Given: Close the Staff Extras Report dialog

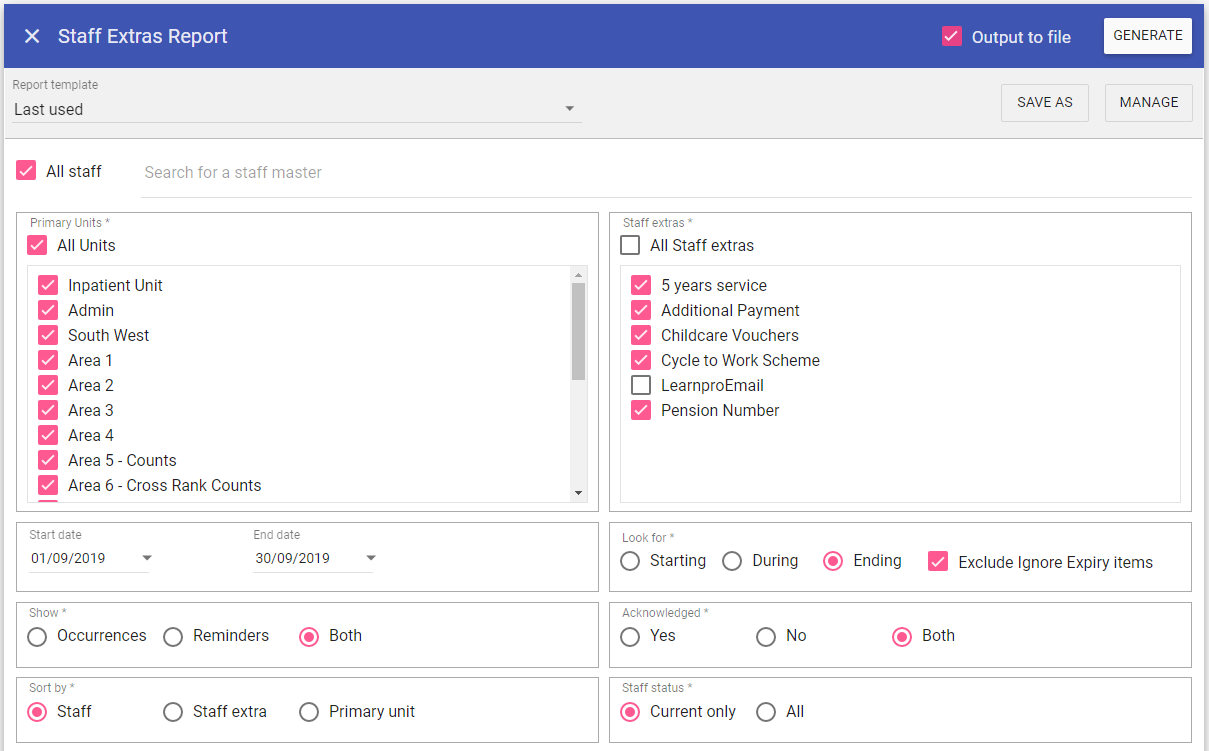Looking at the screenshot, I should click(32, 37).
